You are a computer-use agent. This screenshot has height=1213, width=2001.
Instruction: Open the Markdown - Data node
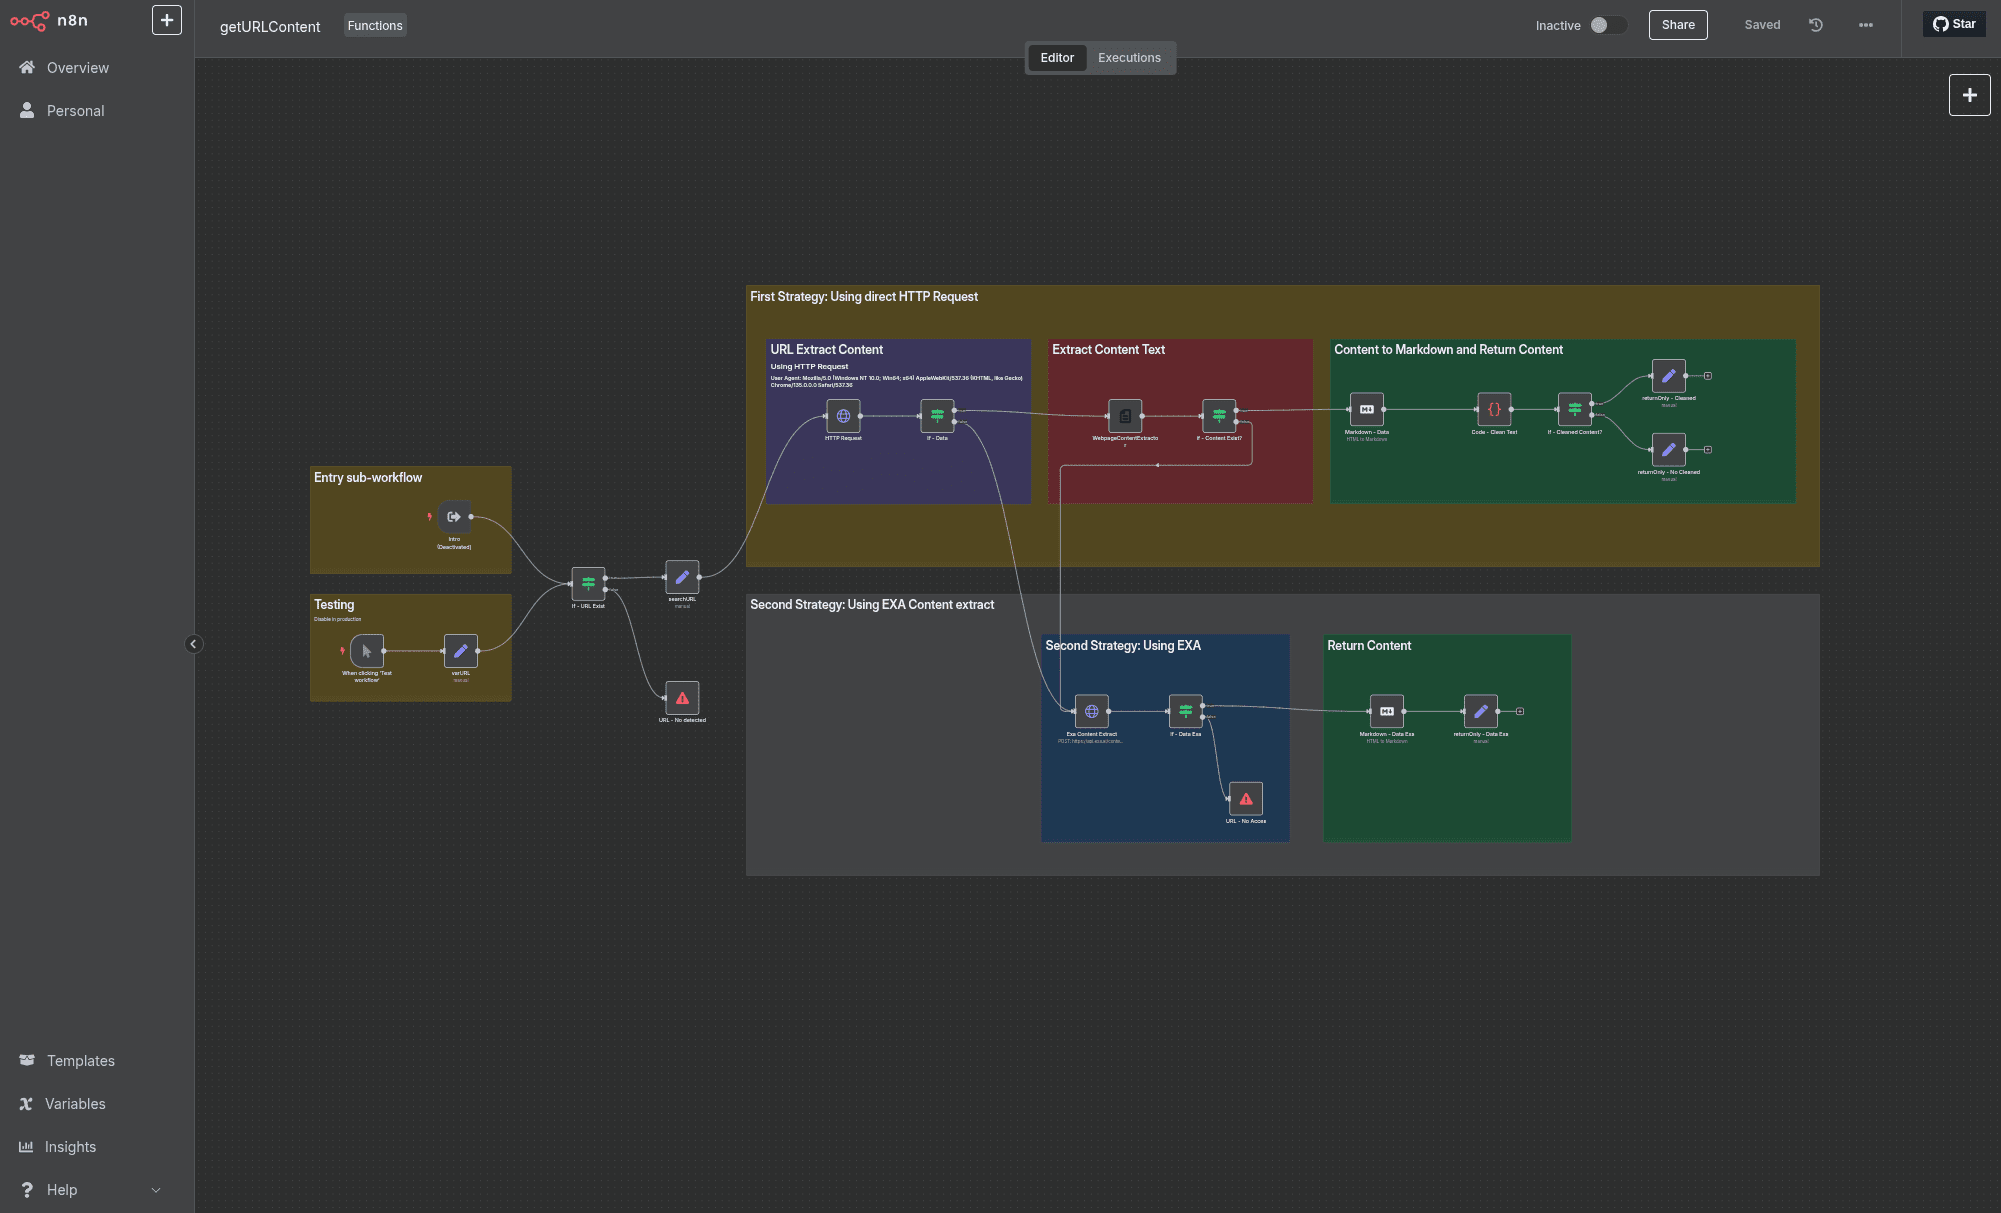(1367, 409)
